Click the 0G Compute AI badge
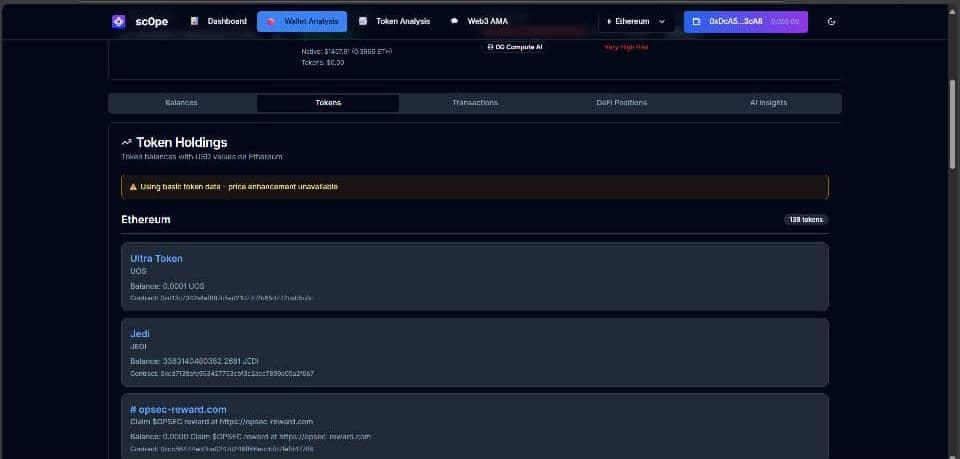This screenshot has height=459, width=960. pyautogui.click(x=514, y=47)
